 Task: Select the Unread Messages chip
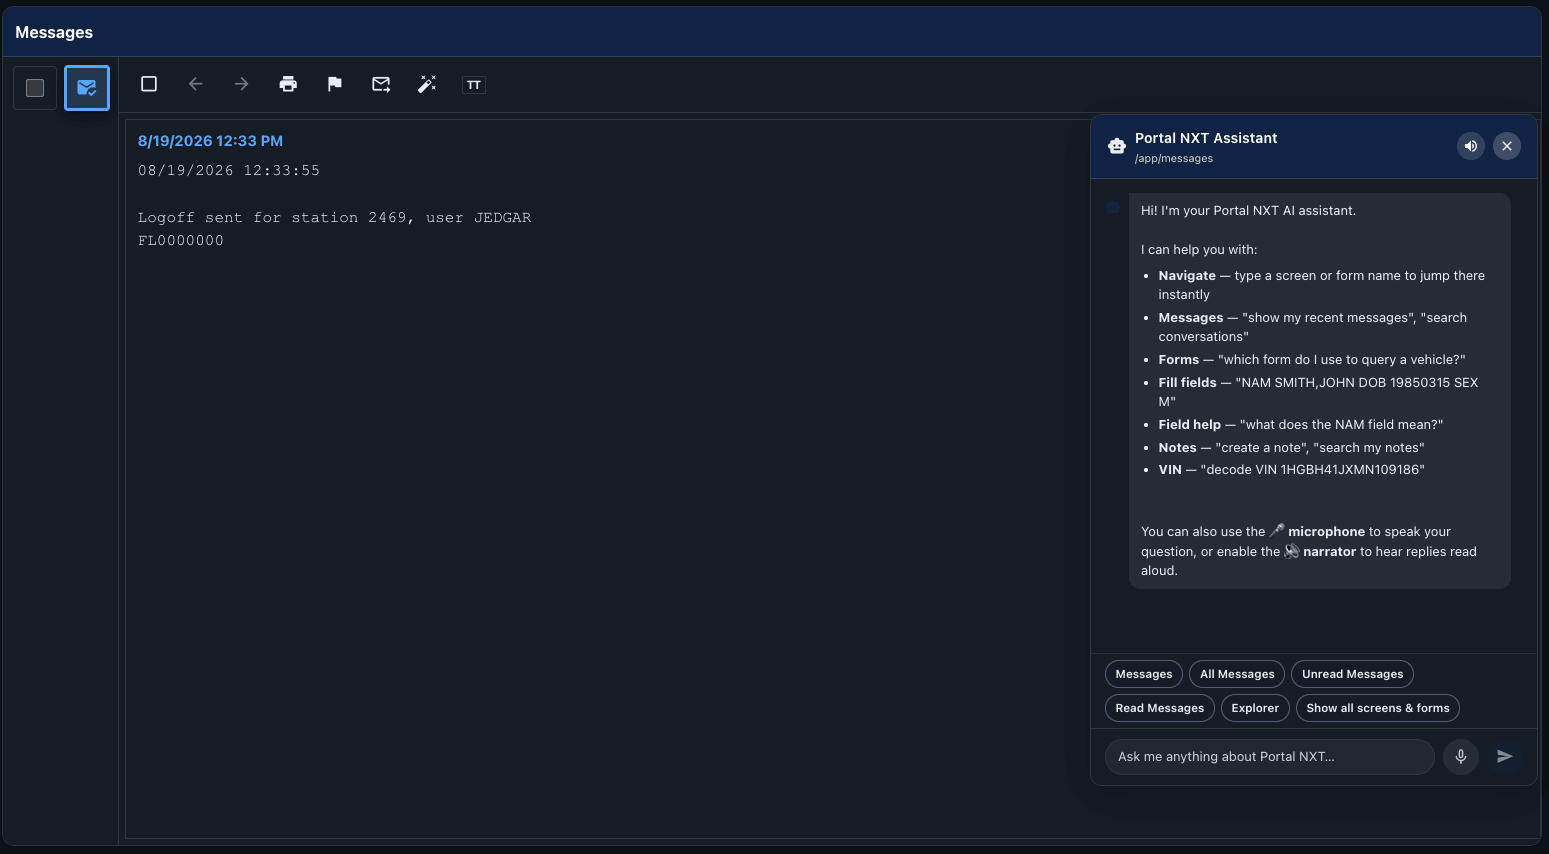(x=1352, y=674)
